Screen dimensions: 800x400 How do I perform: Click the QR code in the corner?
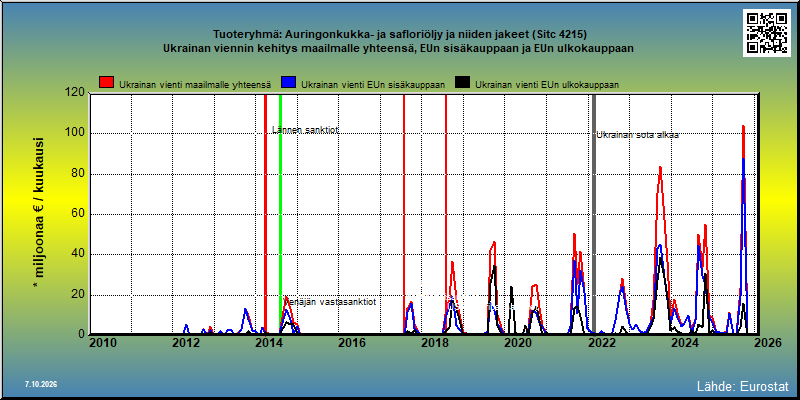(766, 33)
